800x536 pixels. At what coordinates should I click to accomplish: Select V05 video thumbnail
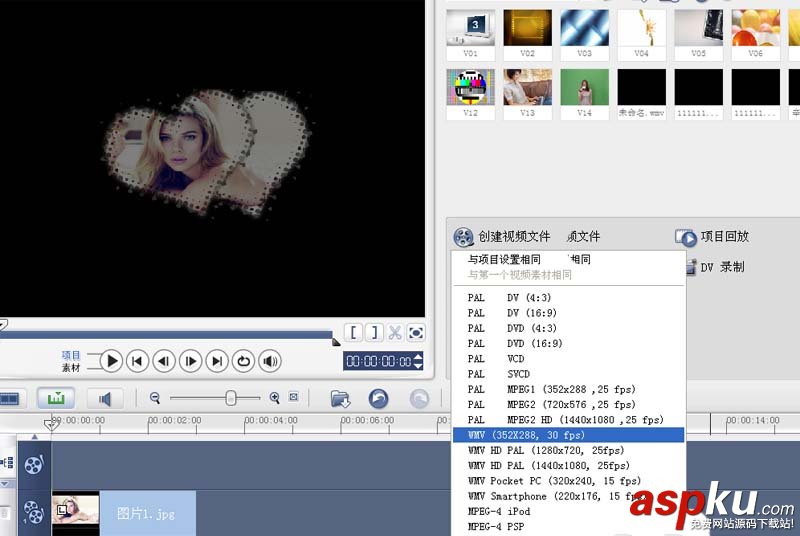point(698,35)
